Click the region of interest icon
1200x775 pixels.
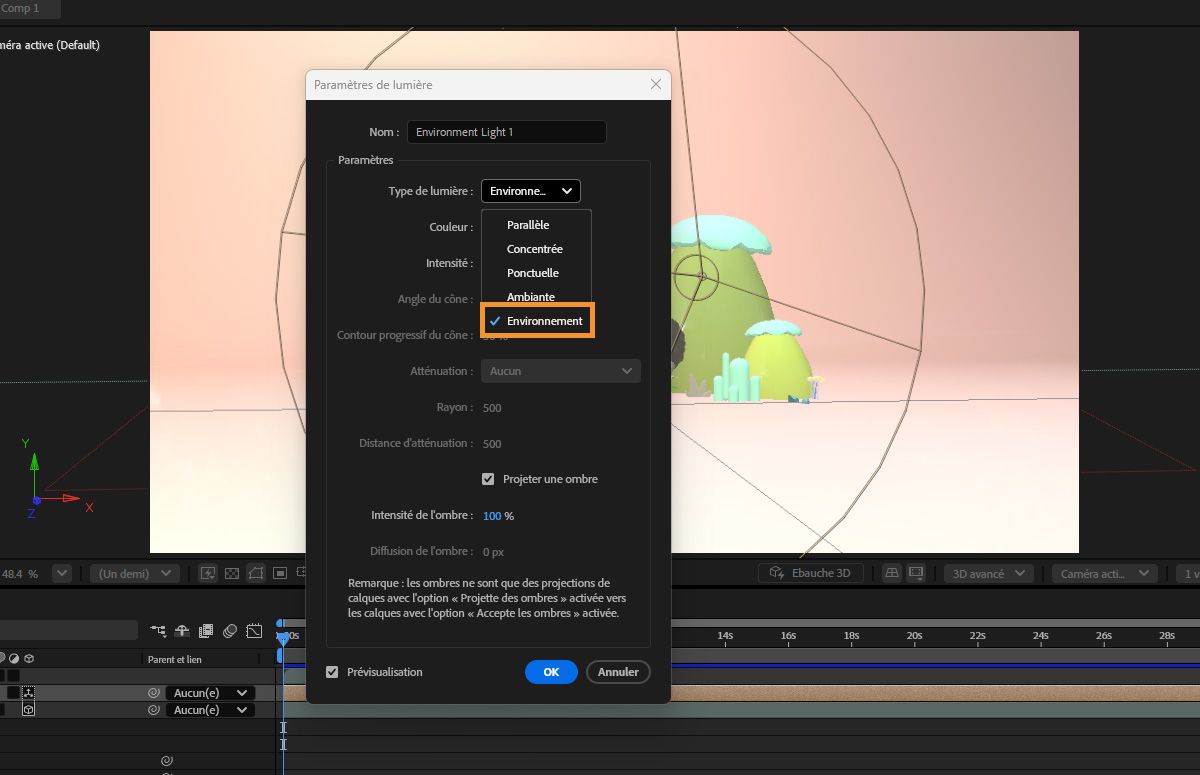280,573
